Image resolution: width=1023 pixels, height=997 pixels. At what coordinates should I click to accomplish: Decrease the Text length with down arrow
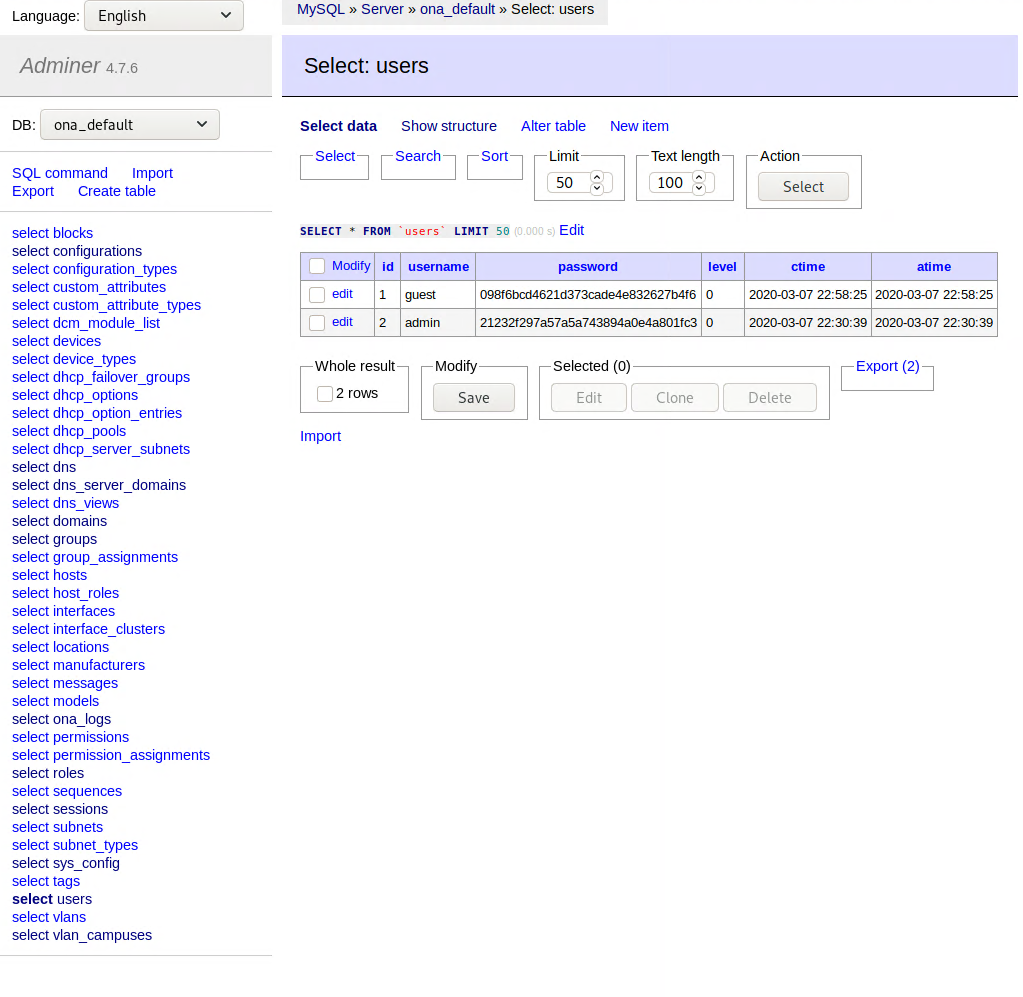pyautogui.click(x=699, y=189)
